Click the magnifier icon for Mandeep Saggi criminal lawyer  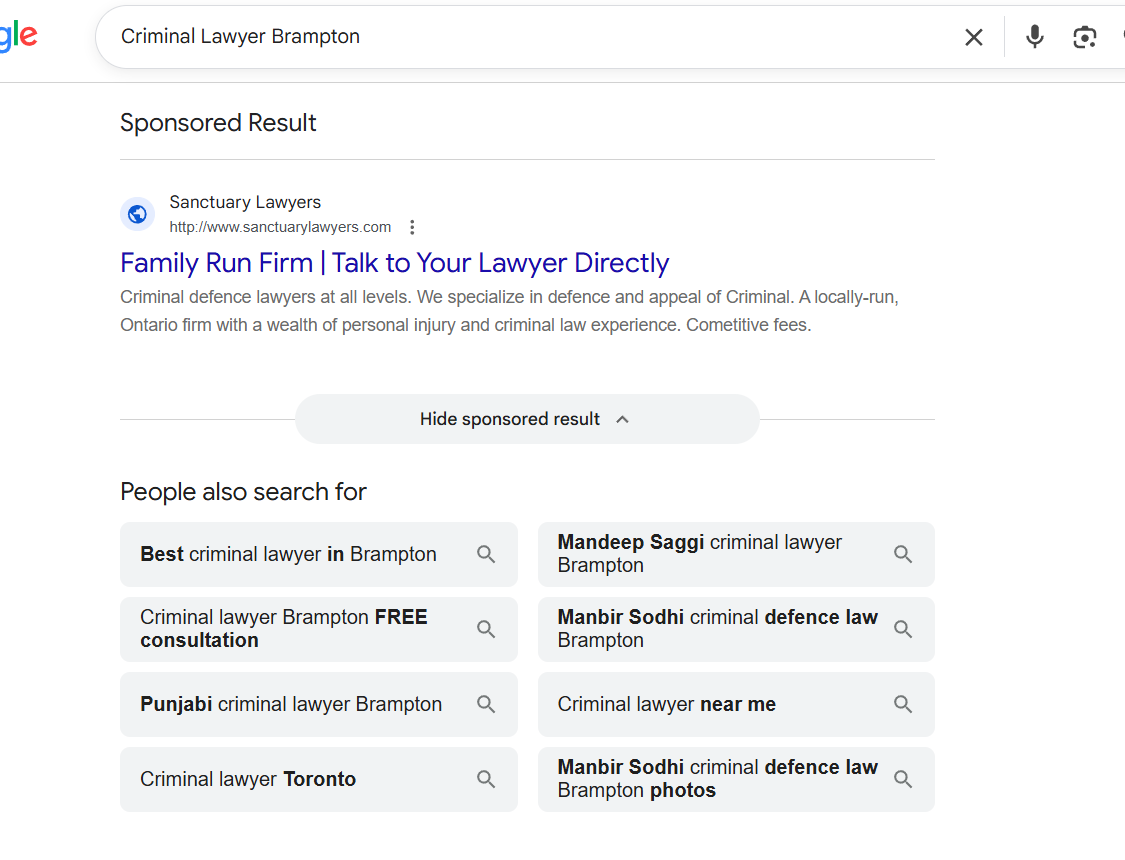[x=903, y=554]
